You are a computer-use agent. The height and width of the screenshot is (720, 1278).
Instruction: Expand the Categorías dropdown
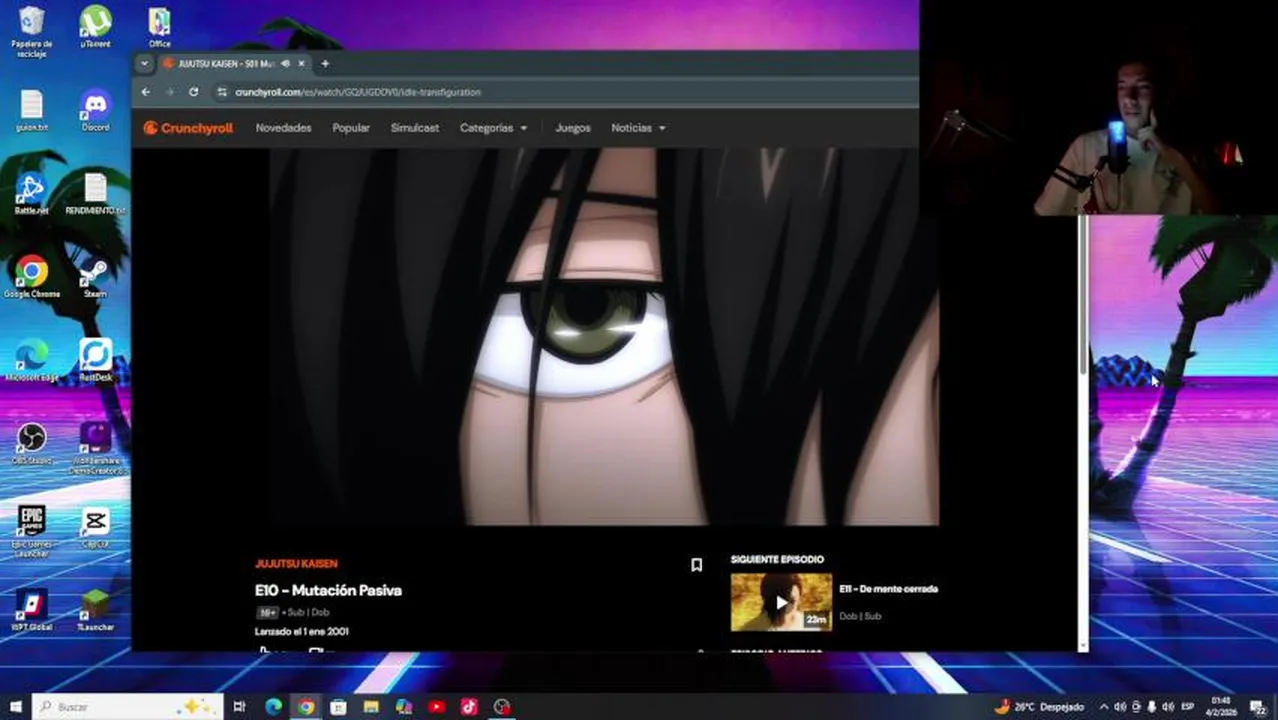(x=493, y=128)
